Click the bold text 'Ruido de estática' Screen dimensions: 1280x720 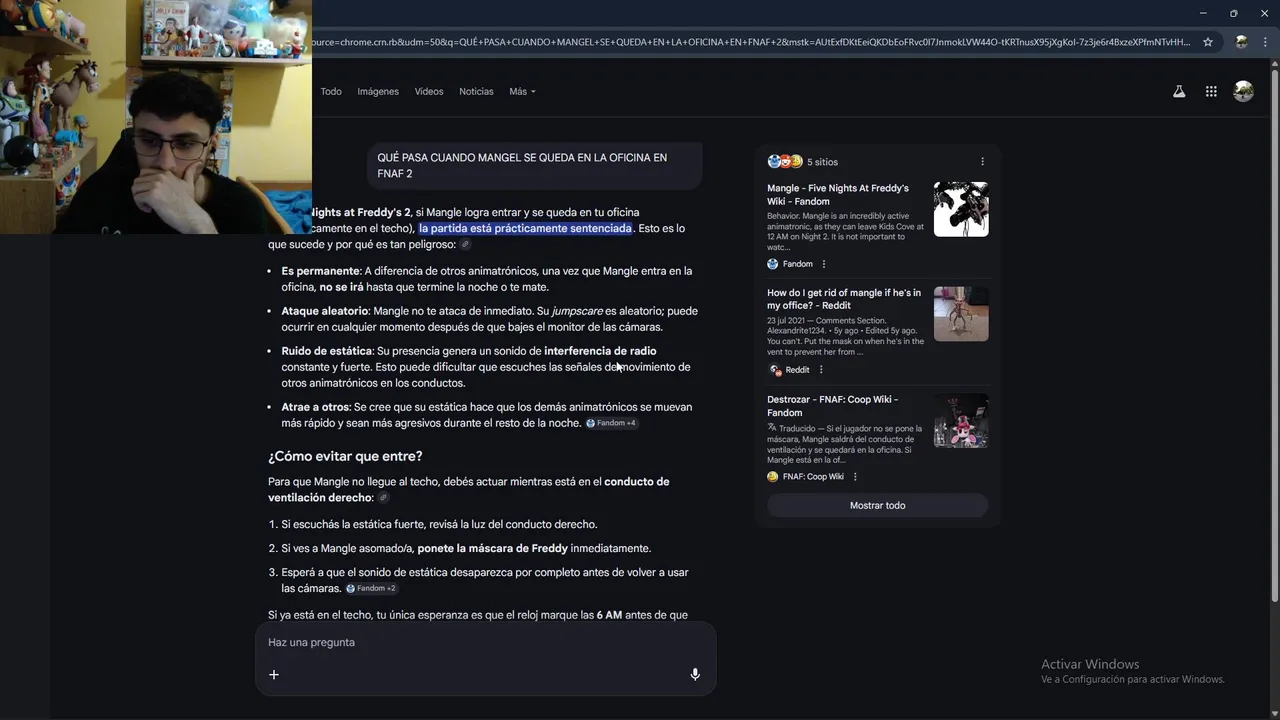327,351
